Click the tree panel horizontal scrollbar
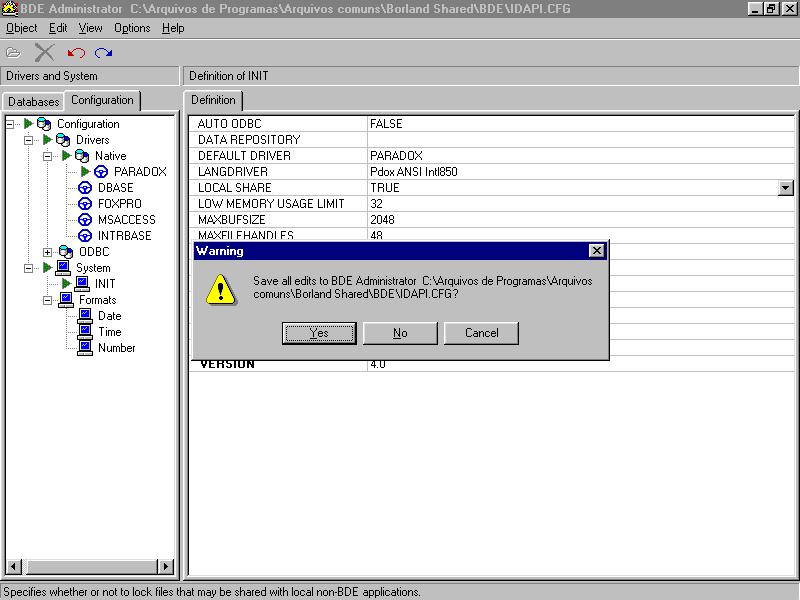The image size is (800, 600). coord(90,567)
